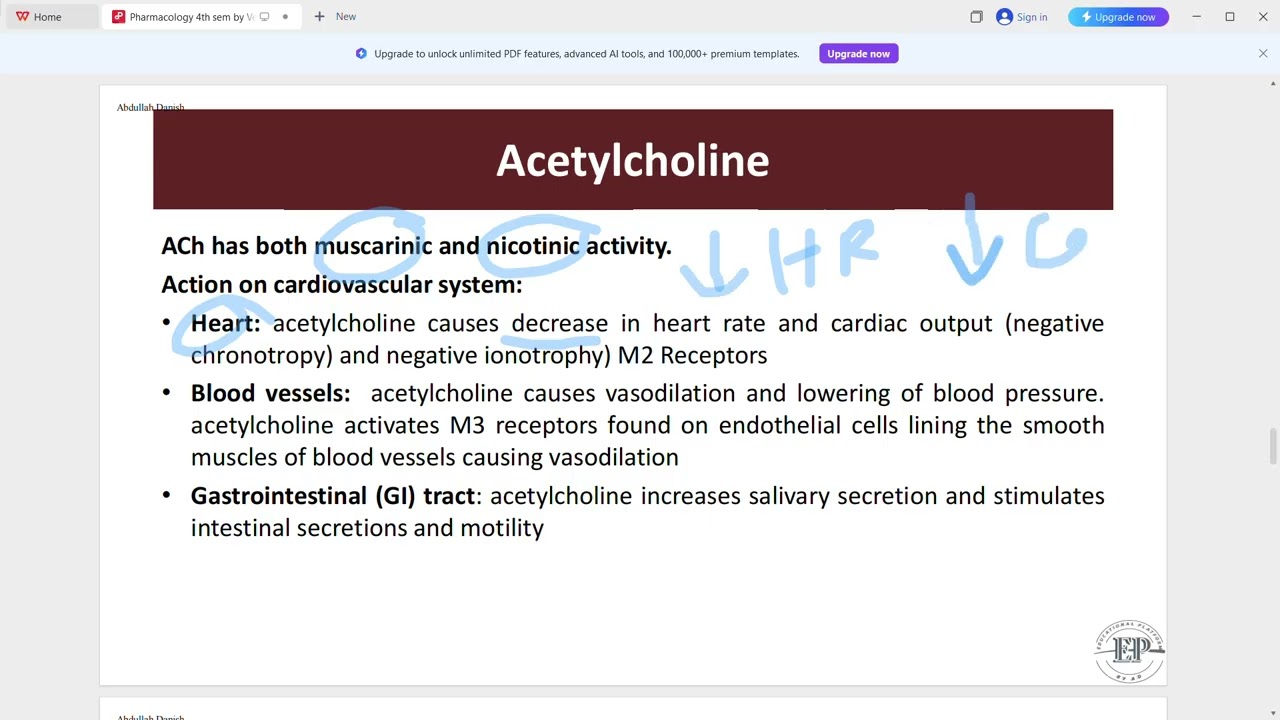Click the bold "Heart:" bullet label
This screenshot has height=720, width=1280.
225,323
